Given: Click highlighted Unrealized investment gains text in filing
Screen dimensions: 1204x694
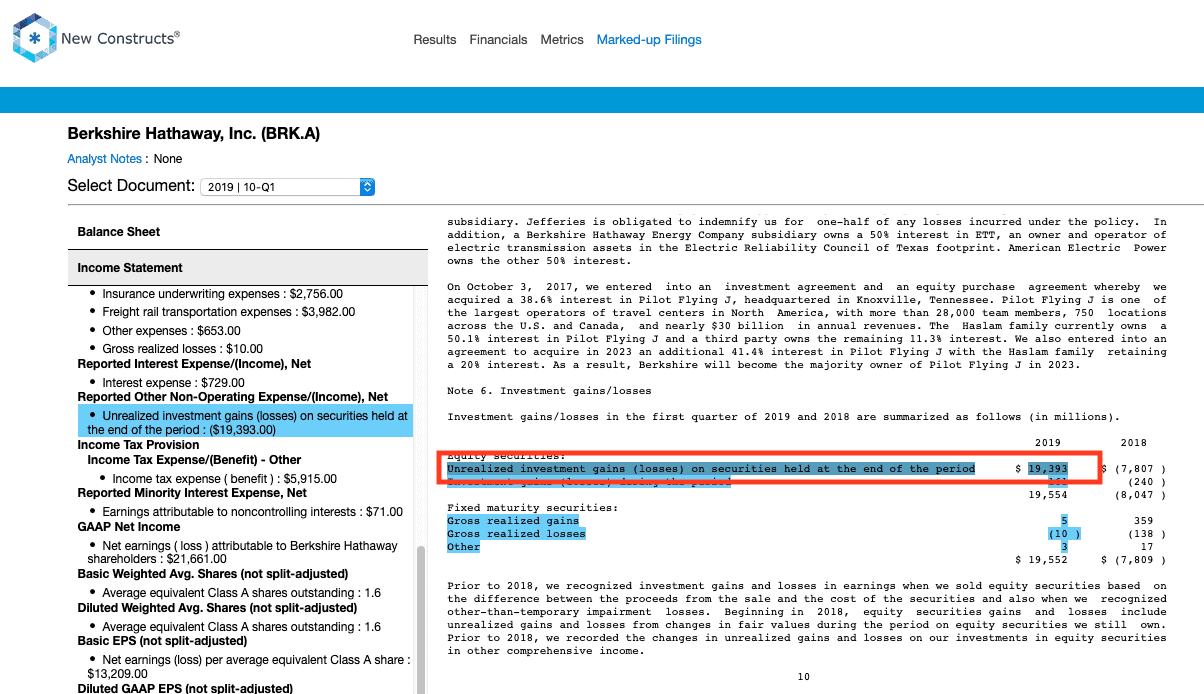Looking at the screenshot, I should [711, 468].
